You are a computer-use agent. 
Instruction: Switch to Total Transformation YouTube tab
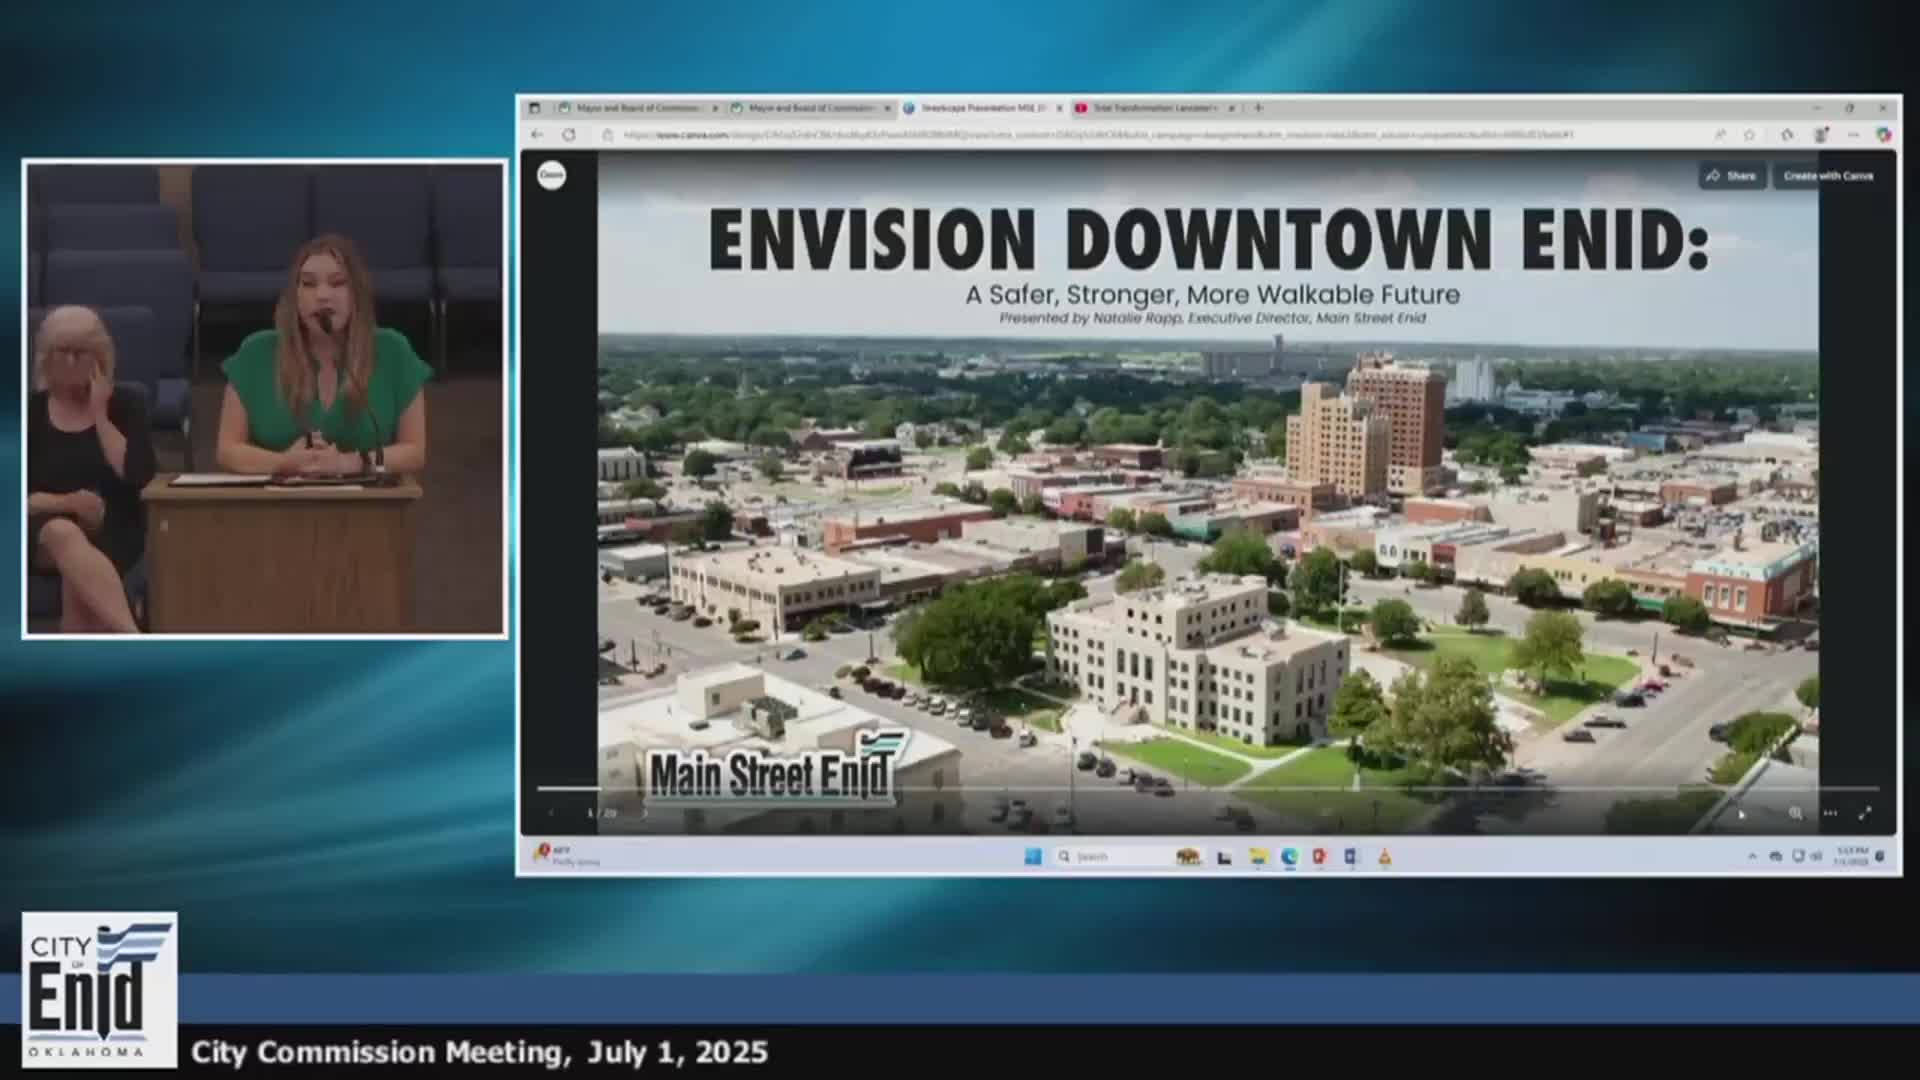point(1152,108)
